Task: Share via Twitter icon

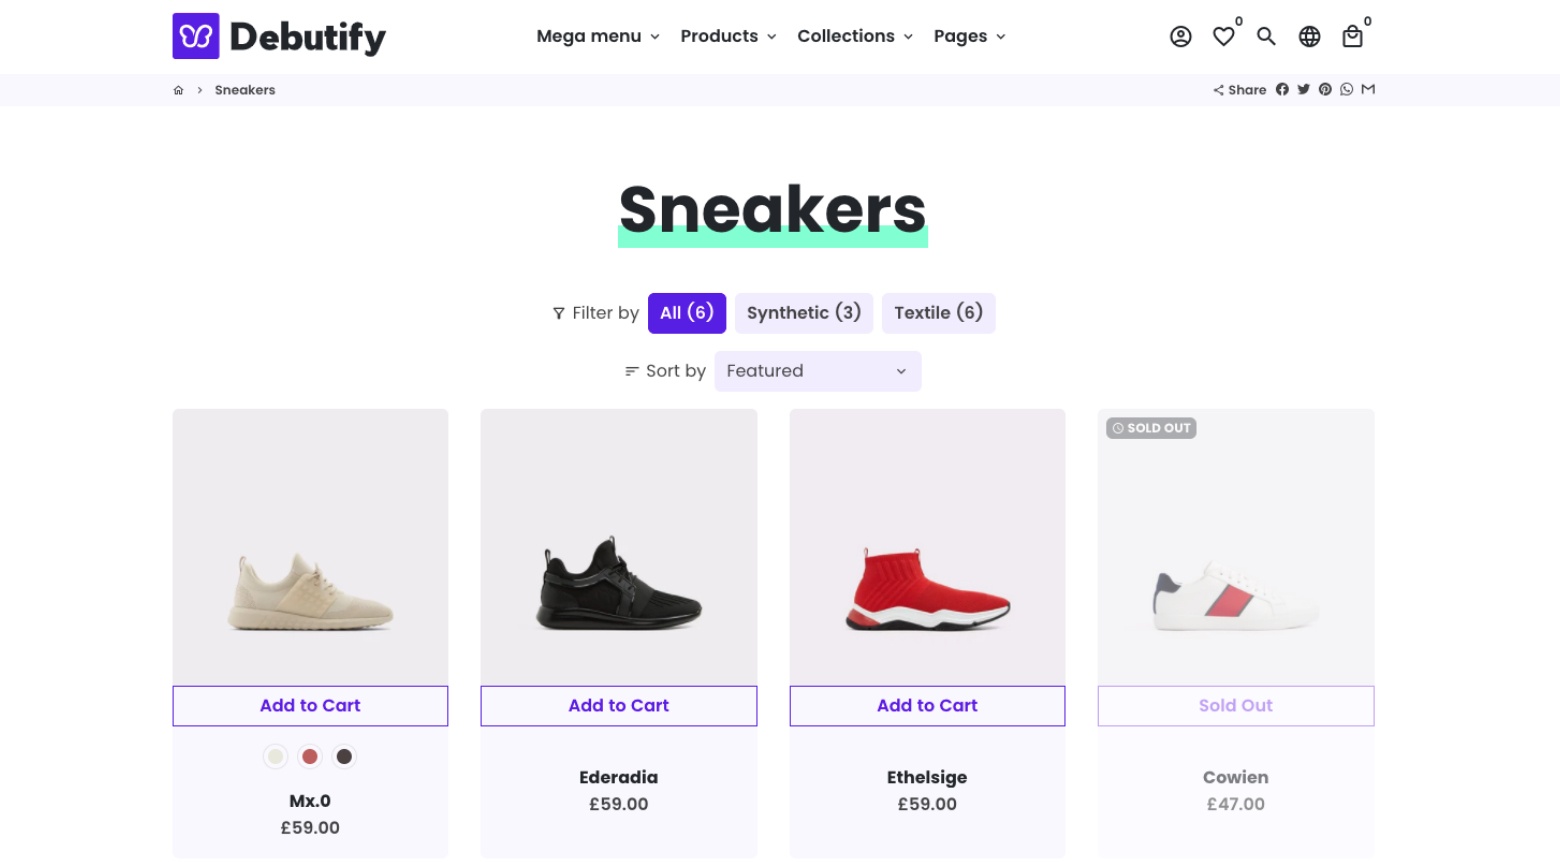Action: click(1303, 89)
